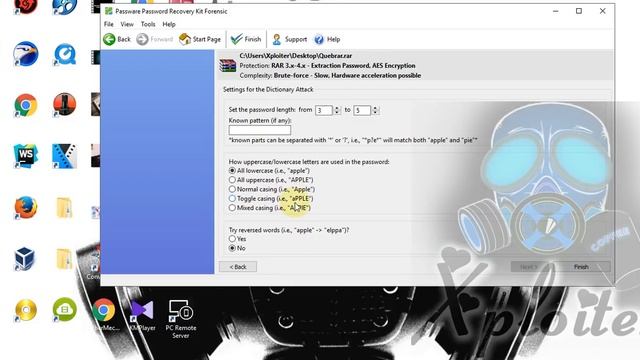Open the blue film-strip K desktop shortcut
This screenshot has width=640, height=360.
[64, 156]
